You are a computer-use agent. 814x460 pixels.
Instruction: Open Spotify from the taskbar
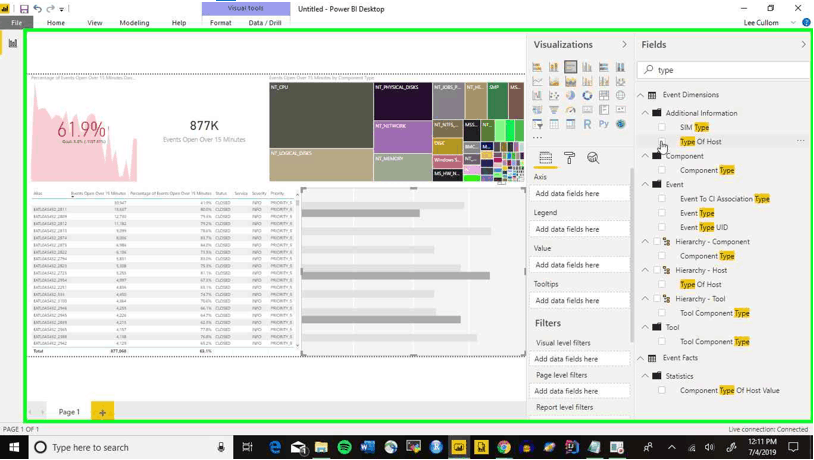[x=344, y=448]
